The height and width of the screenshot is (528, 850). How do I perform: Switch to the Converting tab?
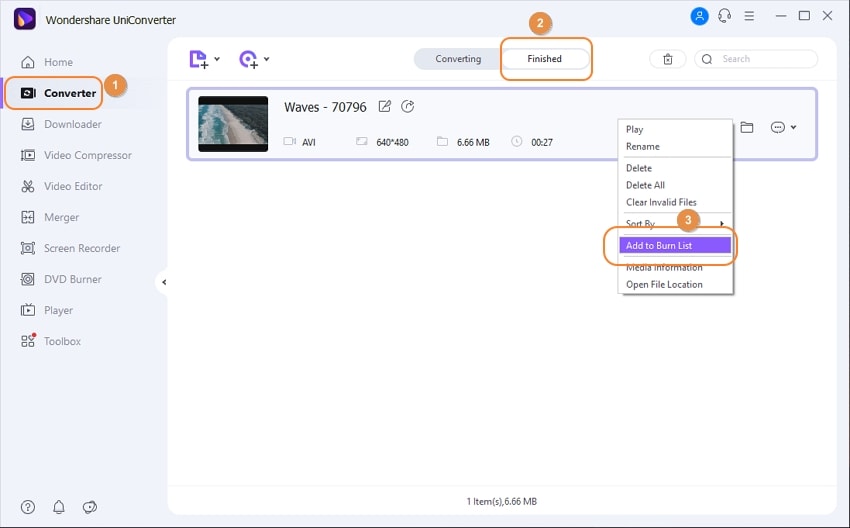pos(458,59)
